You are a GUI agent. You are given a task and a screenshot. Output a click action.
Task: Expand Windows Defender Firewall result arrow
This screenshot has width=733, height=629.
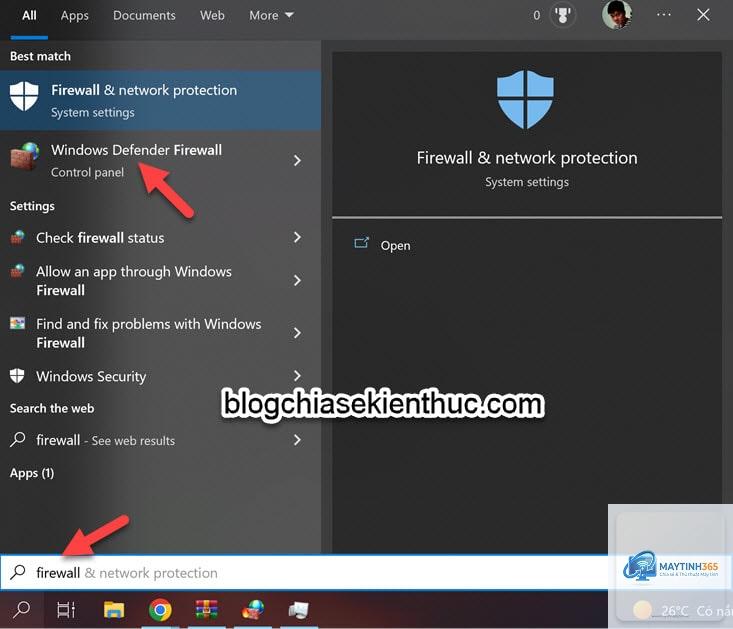pyautogui.click(x=297, y=160)
